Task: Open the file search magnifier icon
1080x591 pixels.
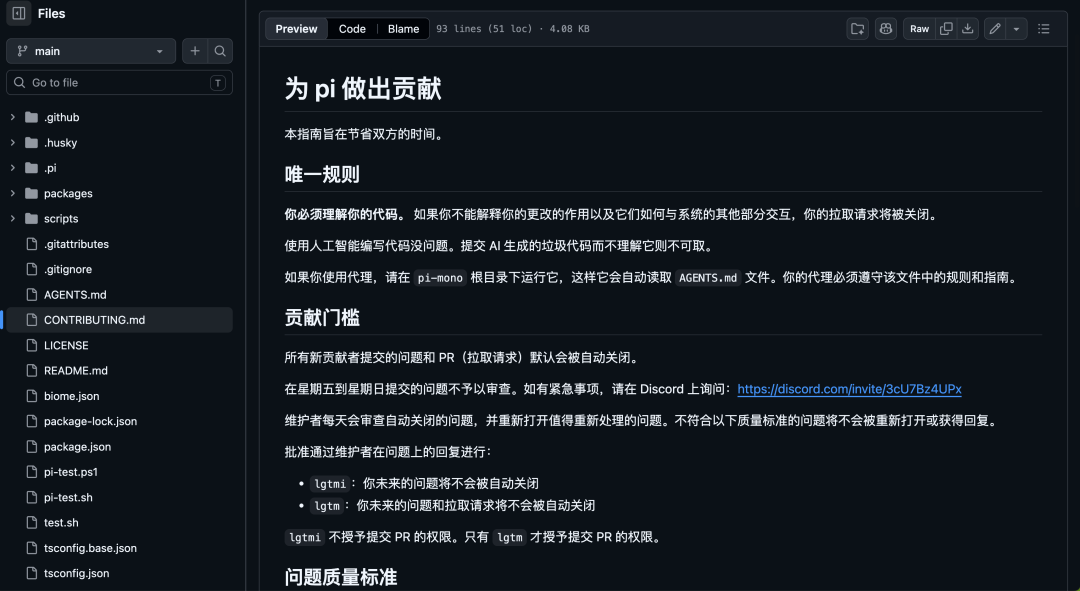Action: pyautogui.click(x=220, y=51)
